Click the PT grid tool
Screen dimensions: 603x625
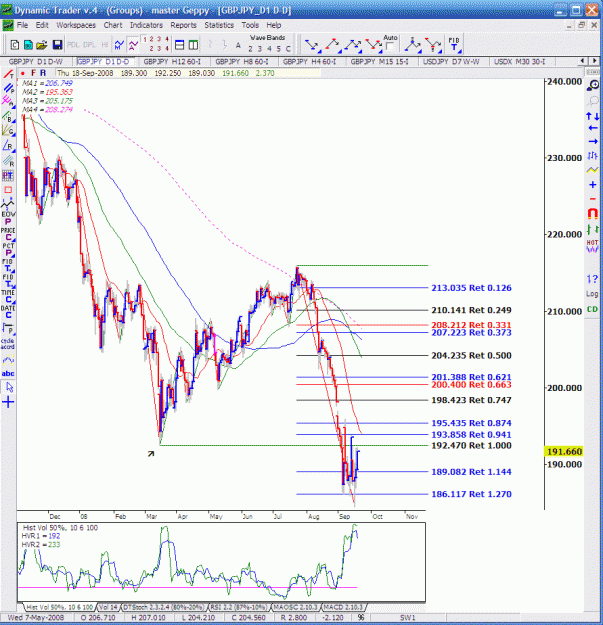tap(8, 175)
